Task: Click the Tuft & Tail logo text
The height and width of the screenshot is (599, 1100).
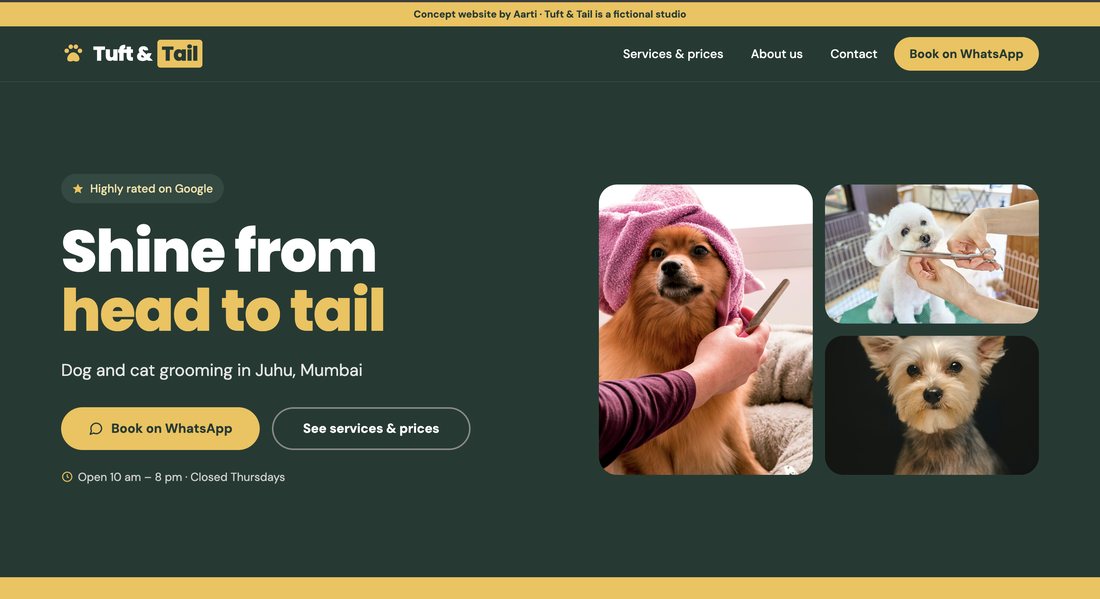Action: click(147, 53)
